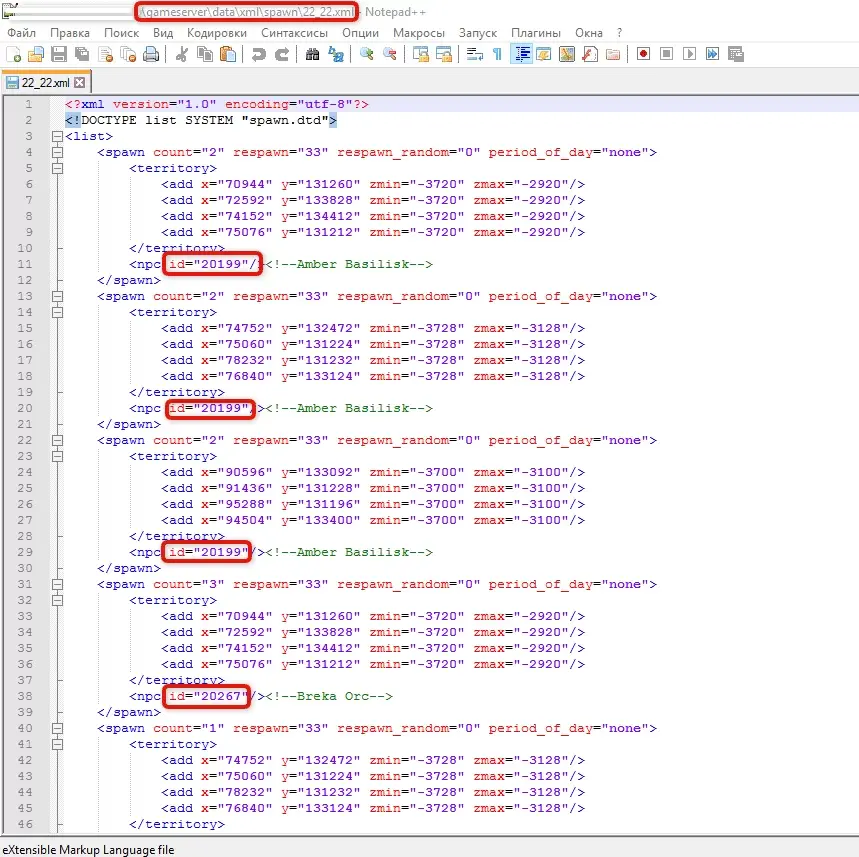859x857 pixels.
Task: Click the User Defined Language icon
Action: 544,54
